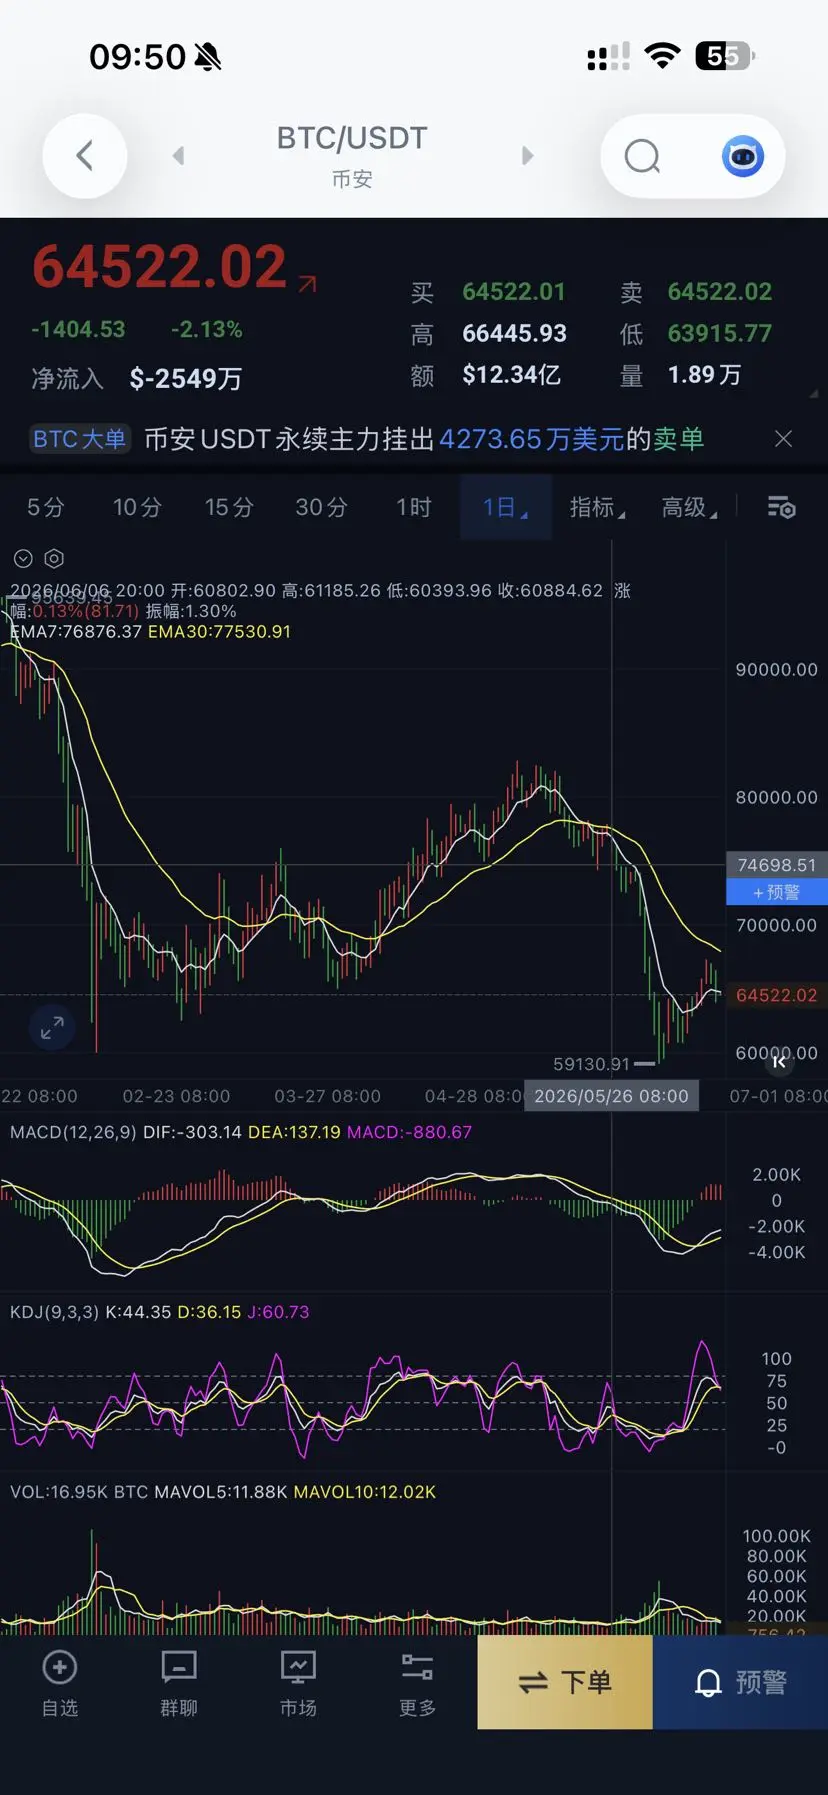Tap the -2.13% change percentage
This screenshot has height=1795, width=828.
207,330
